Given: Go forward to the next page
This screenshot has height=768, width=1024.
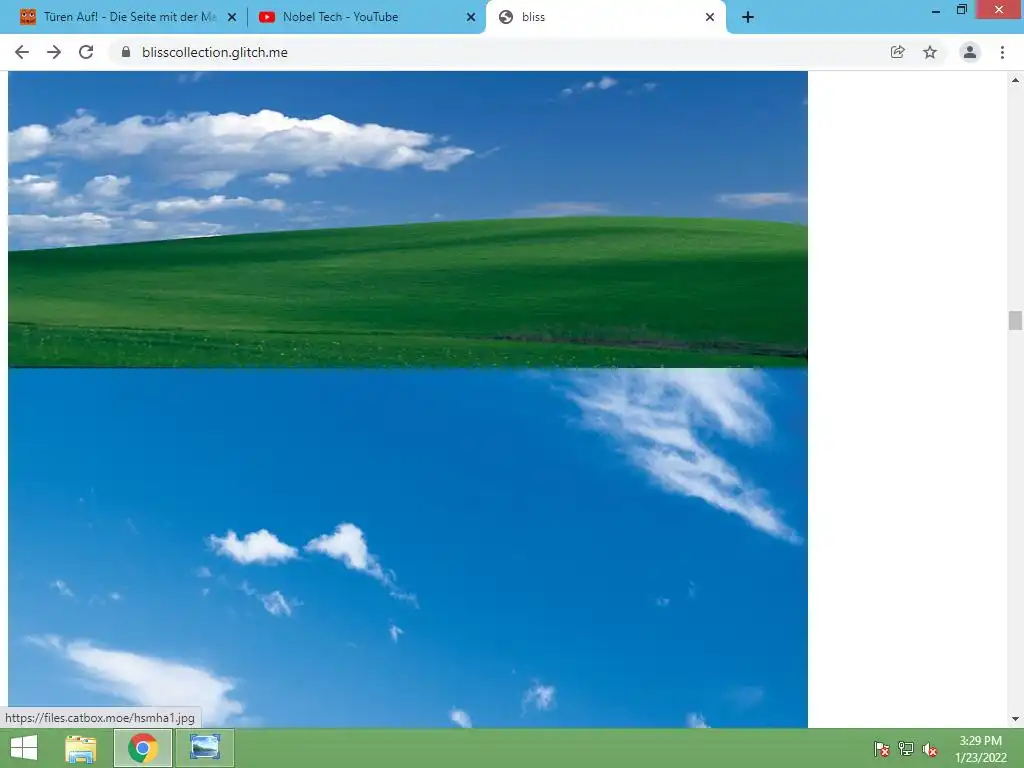Looking at the screenshot, I should click(54, 52).
